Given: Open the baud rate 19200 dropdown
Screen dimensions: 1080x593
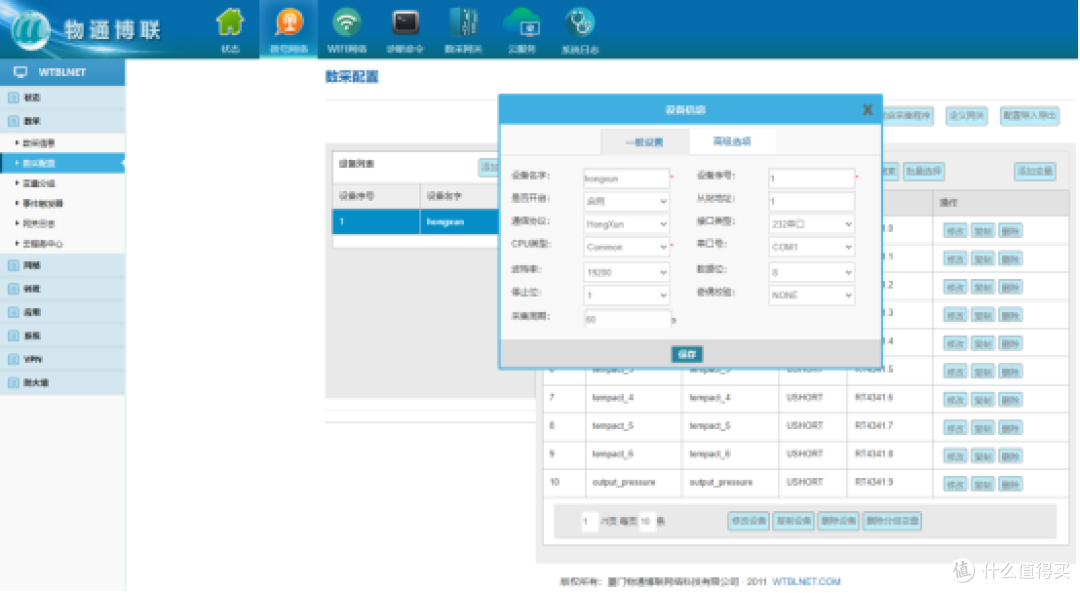Looking at the screenshot, I should [x=626, y=272].
